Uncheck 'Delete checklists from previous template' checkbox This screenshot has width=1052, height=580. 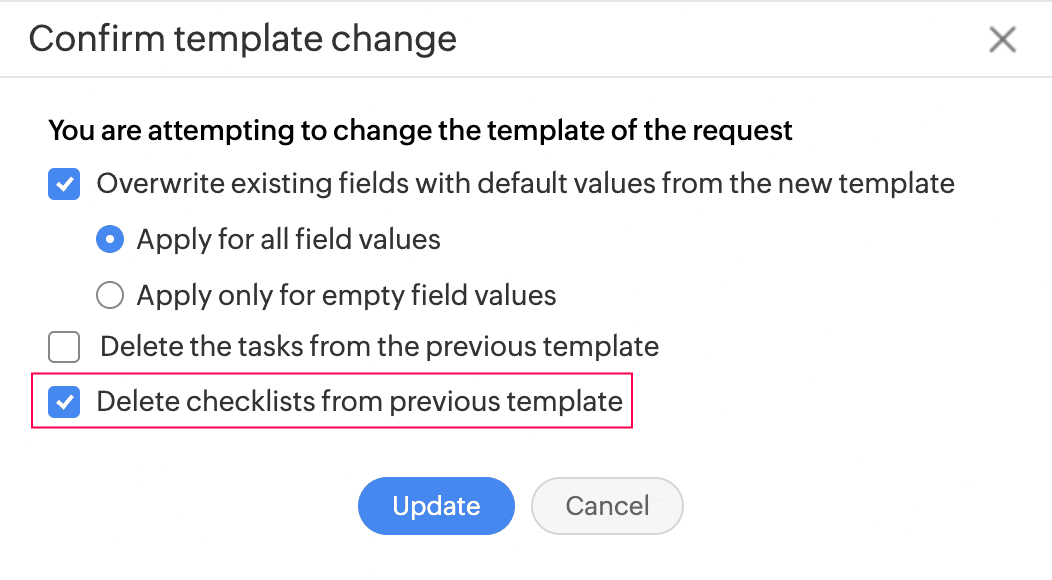tap(64, 402)
